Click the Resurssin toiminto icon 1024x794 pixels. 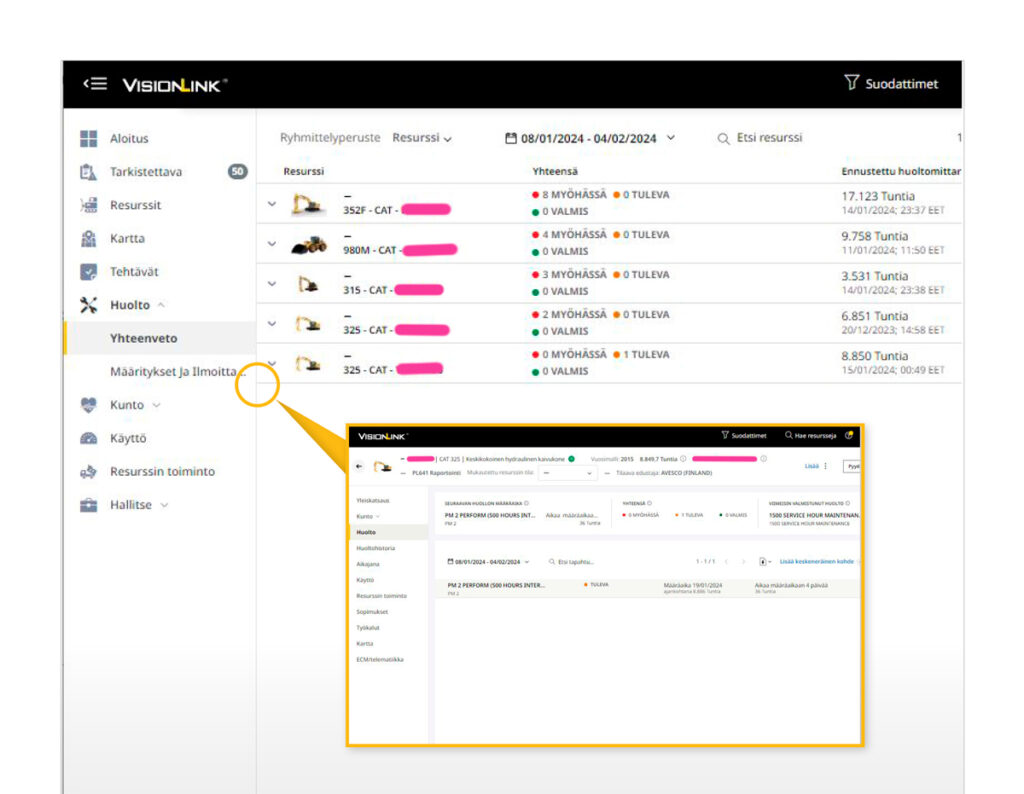[89, 472]
